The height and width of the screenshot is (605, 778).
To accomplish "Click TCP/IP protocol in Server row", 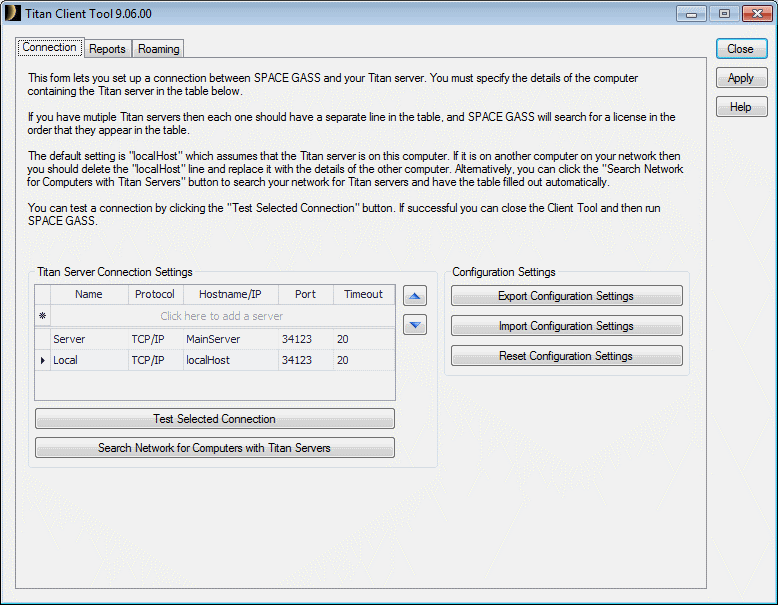I will tap(156, 339).
